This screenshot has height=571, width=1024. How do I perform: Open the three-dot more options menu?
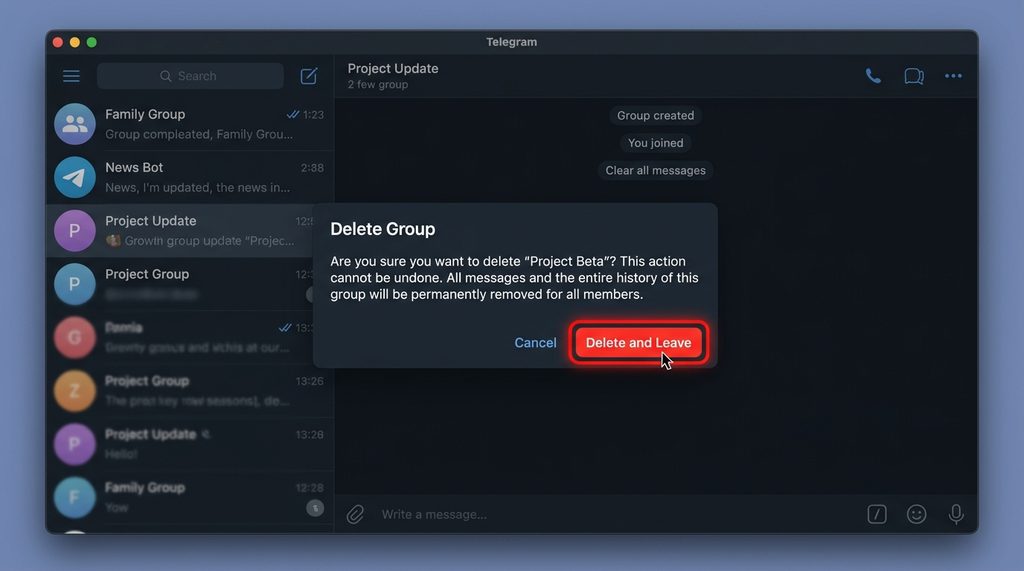[953, 76]
